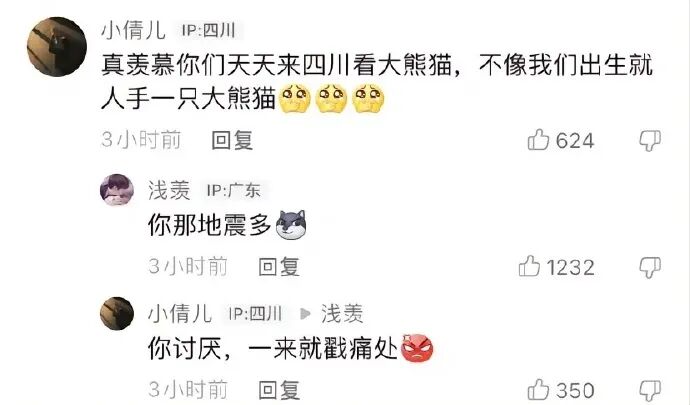Dislike 小倩儿's panda comment
This screenshot has width=690, height=405.
[x=650, y=141]
